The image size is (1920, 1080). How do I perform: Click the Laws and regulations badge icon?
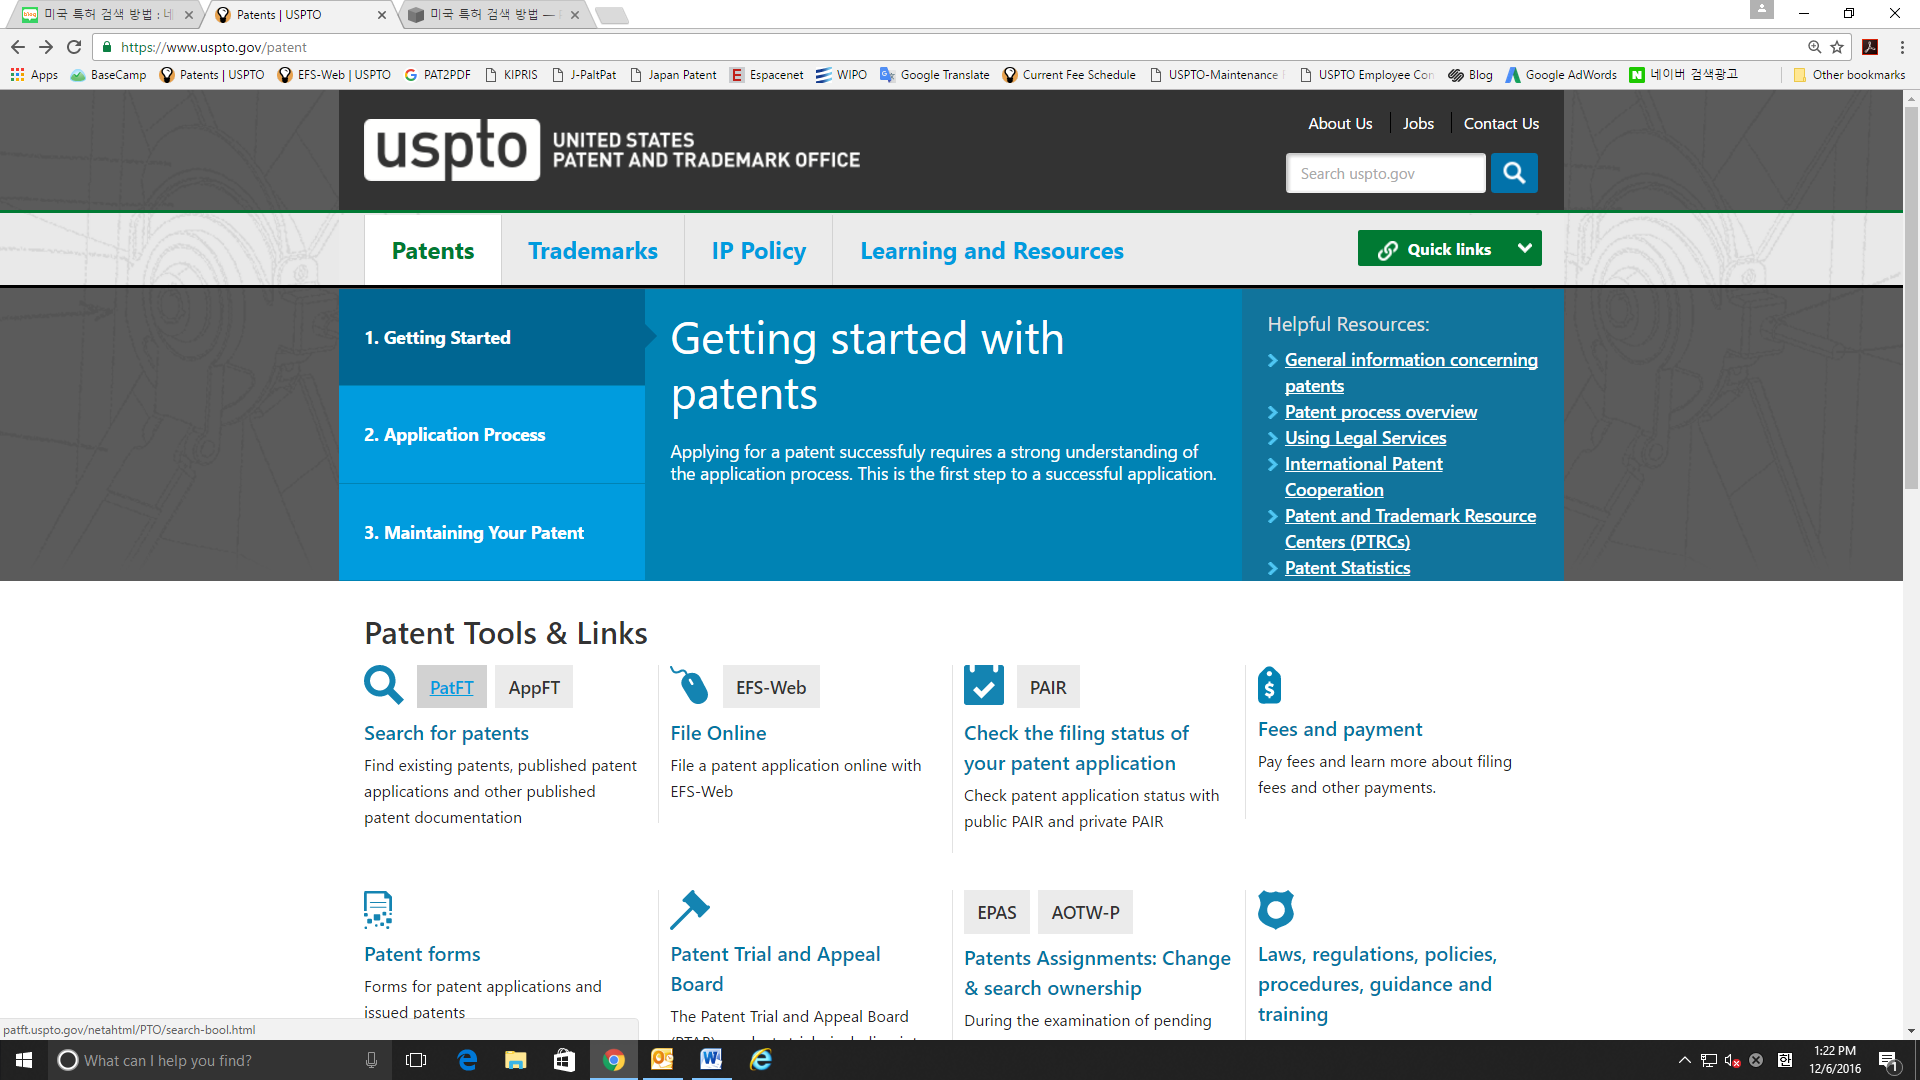pos(1276,910)
